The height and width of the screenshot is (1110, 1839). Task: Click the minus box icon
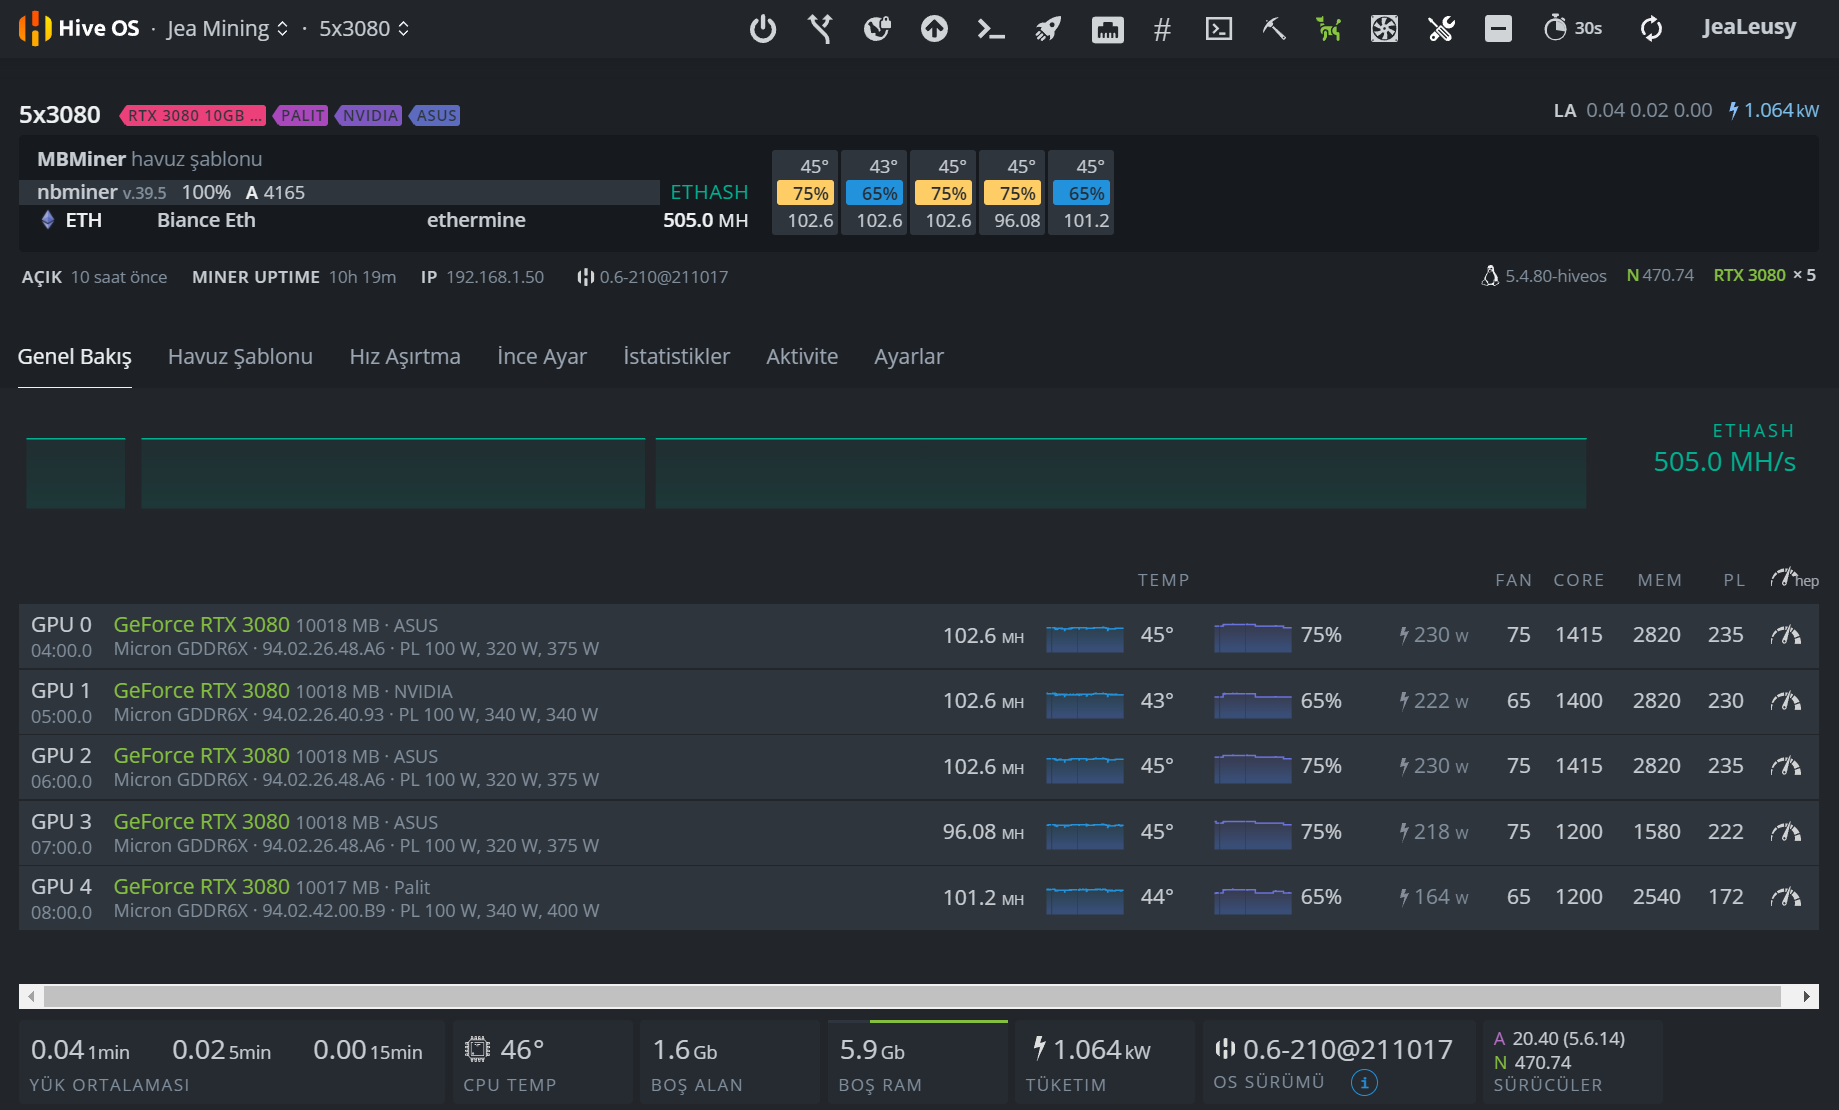1498,29
